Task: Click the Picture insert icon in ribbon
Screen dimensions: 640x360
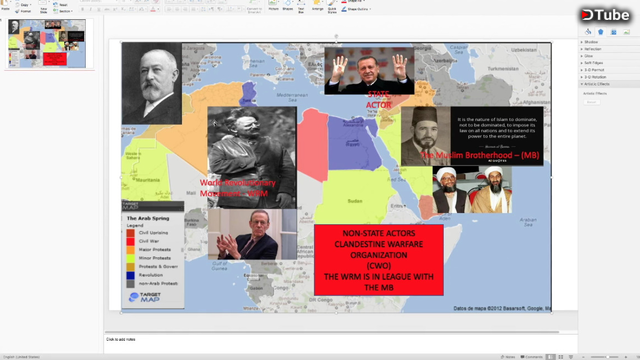Action: tap(273, 5)
